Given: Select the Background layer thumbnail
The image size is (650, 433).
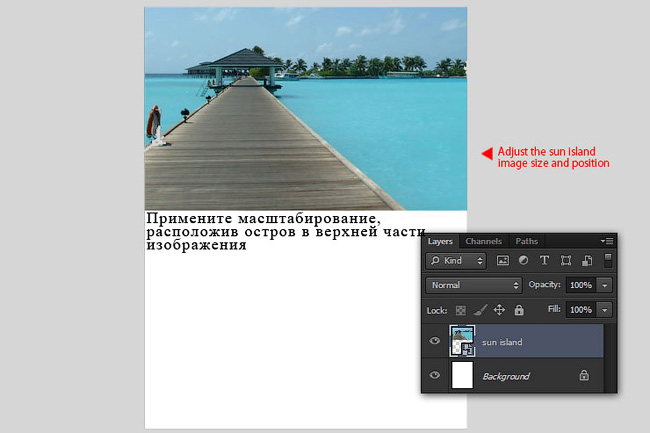Looking at the screenshot, I should [462, 375].
